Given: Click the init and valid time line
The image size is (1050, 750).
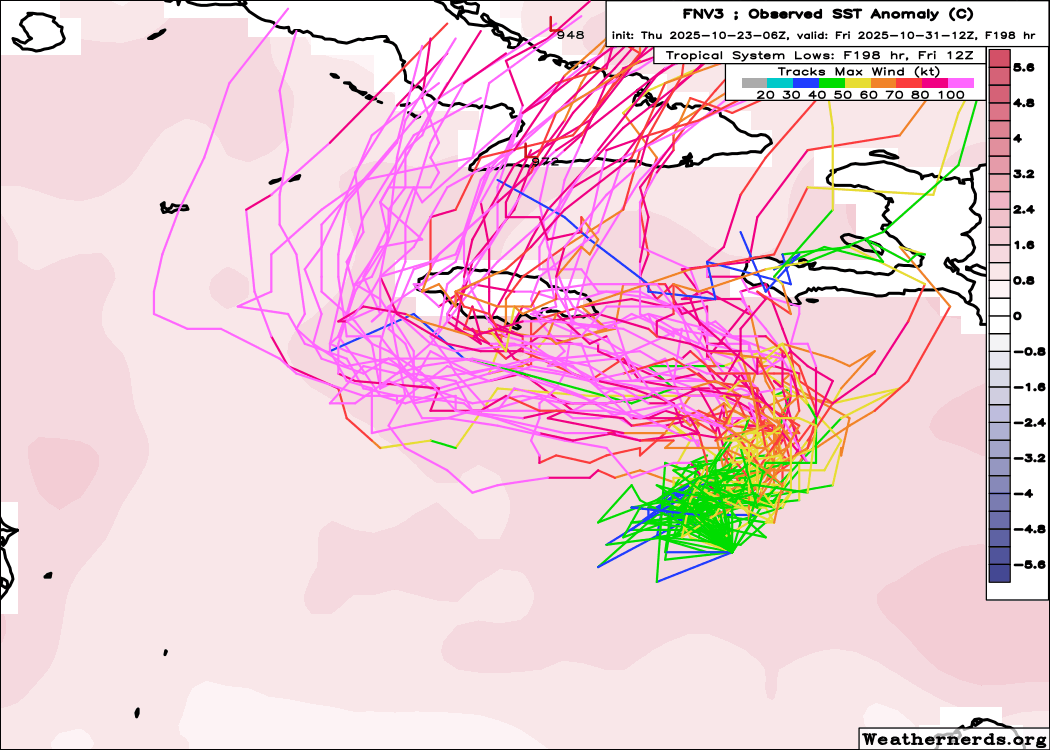Looking at the screenshot, I should point(825,36).
